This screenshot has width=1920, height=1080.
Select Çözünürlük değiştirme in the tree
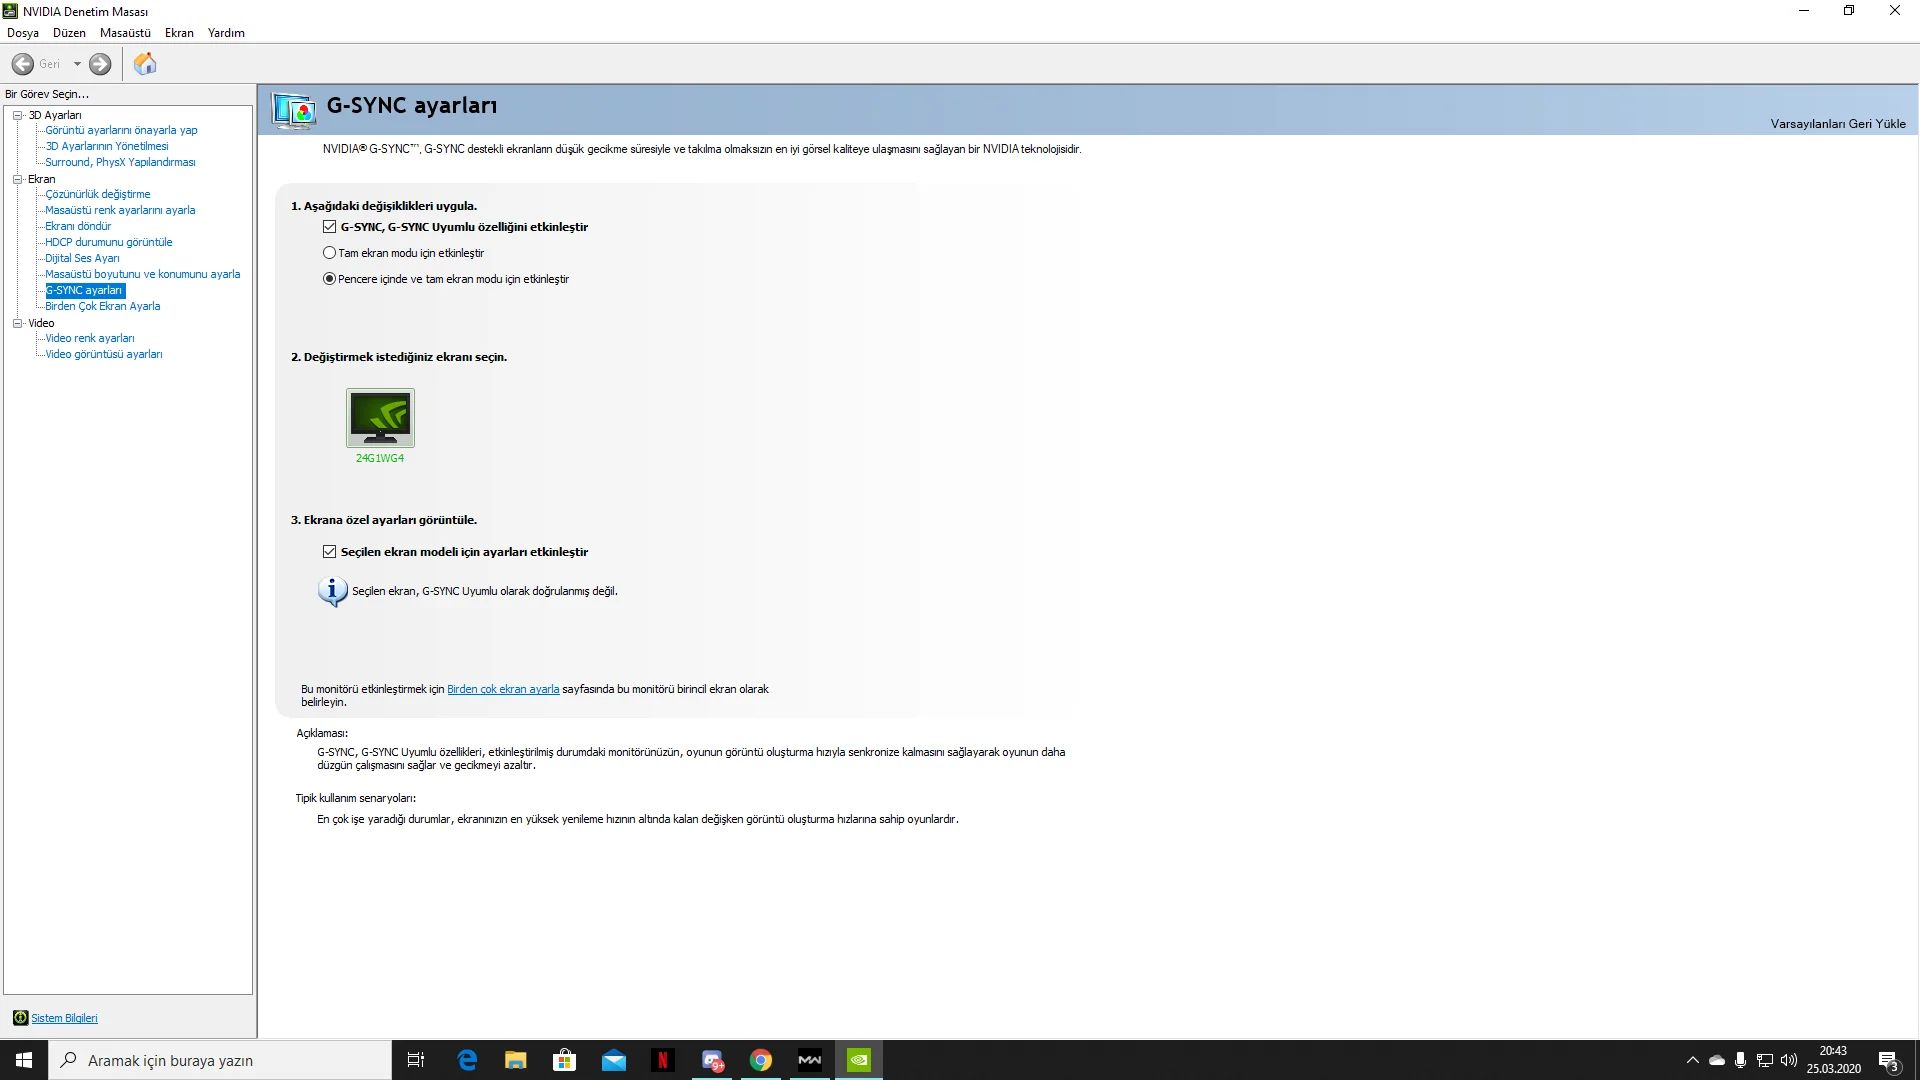pos(97,194)
